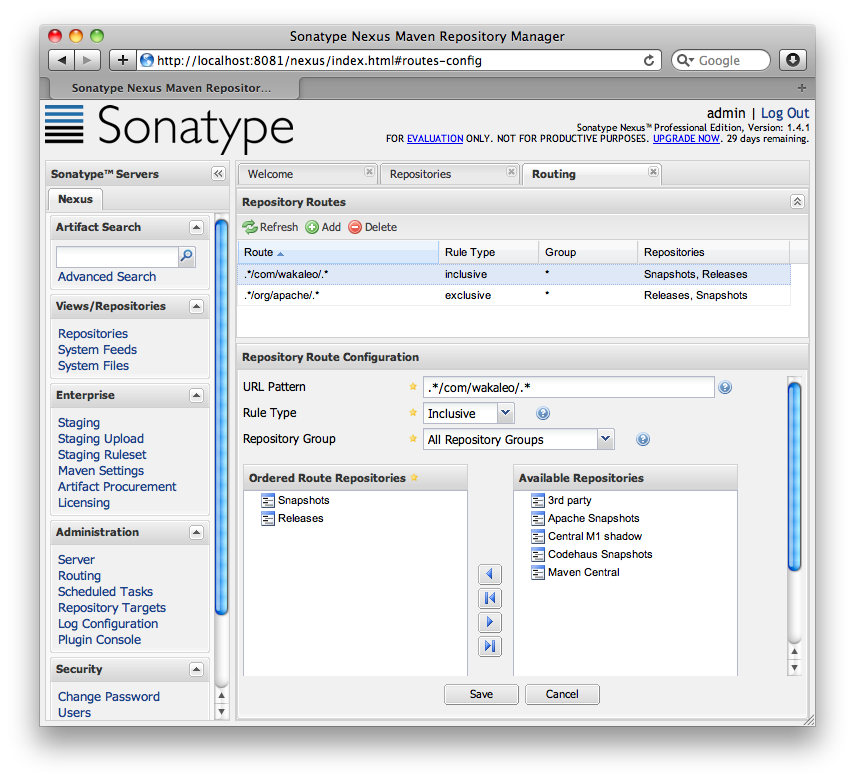Click the green Add route icon

[312, 227]
